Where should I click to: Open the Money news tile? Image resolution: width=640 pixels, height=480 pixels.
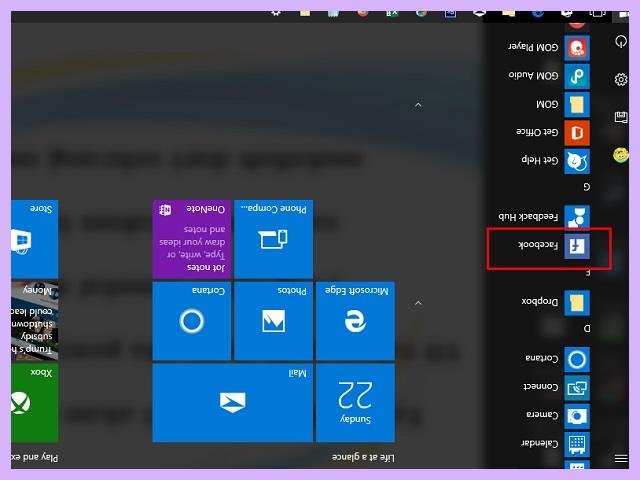(35, 321)
